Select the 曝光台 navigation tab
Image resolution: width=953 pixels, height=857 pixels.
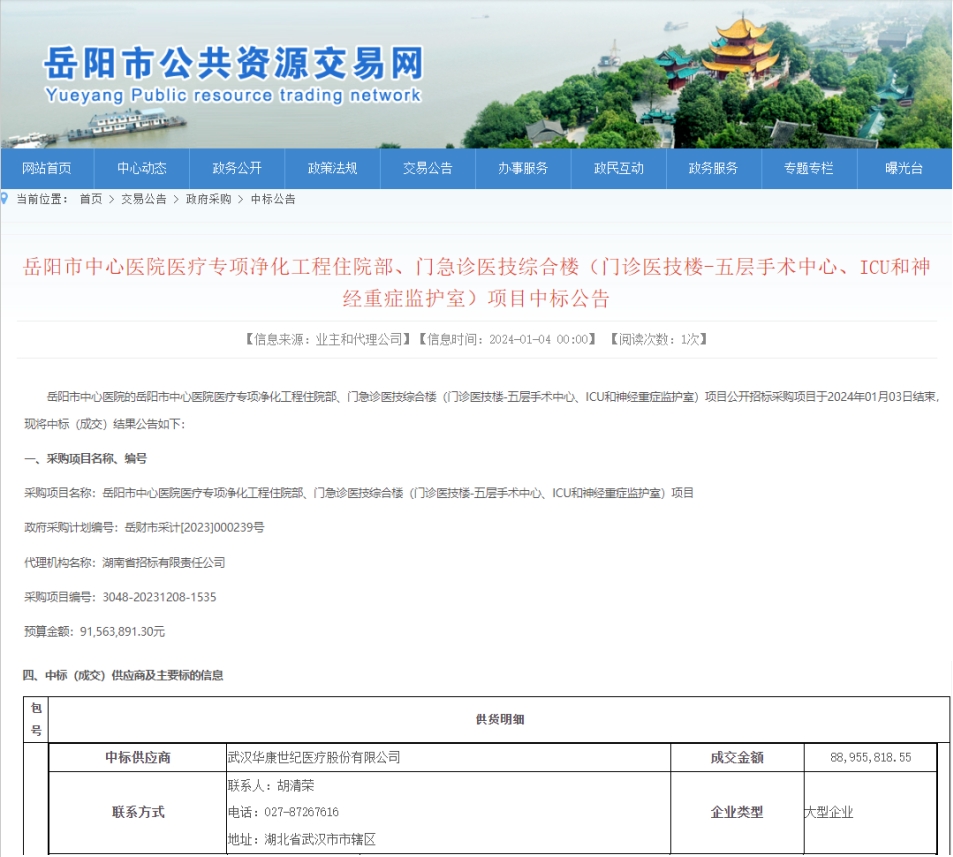pyautogui.click(x=904, y=168)
